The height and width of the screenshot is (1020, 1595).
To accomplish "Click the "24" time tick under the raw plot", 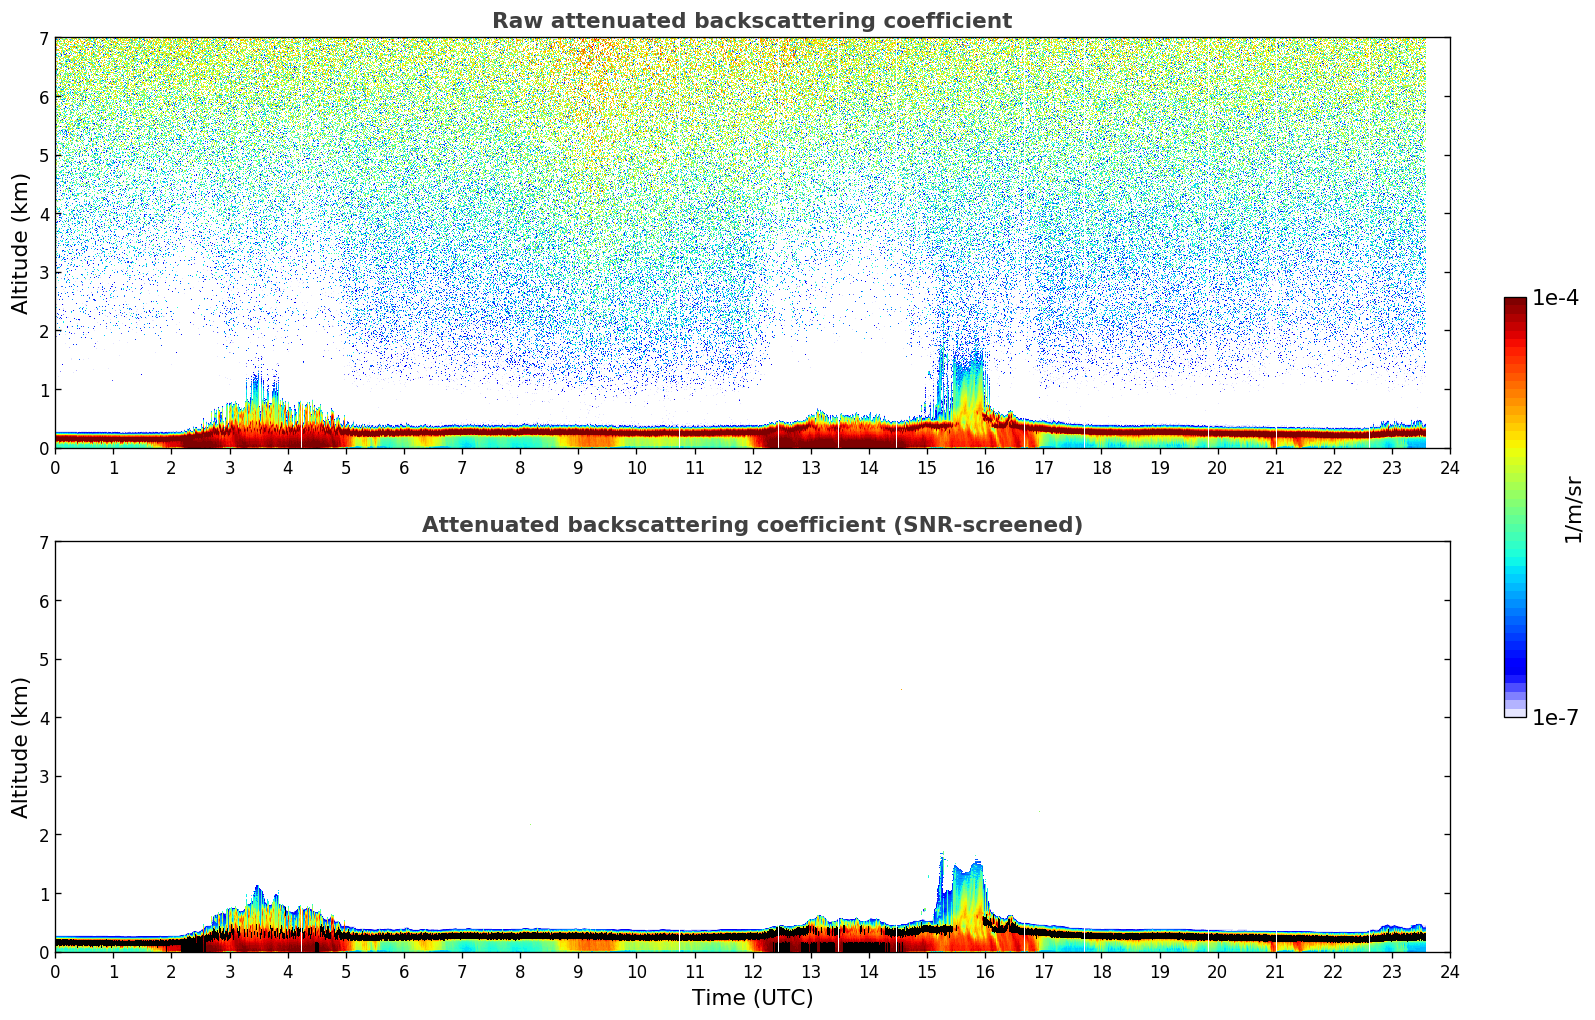I will pos(1450,467).
